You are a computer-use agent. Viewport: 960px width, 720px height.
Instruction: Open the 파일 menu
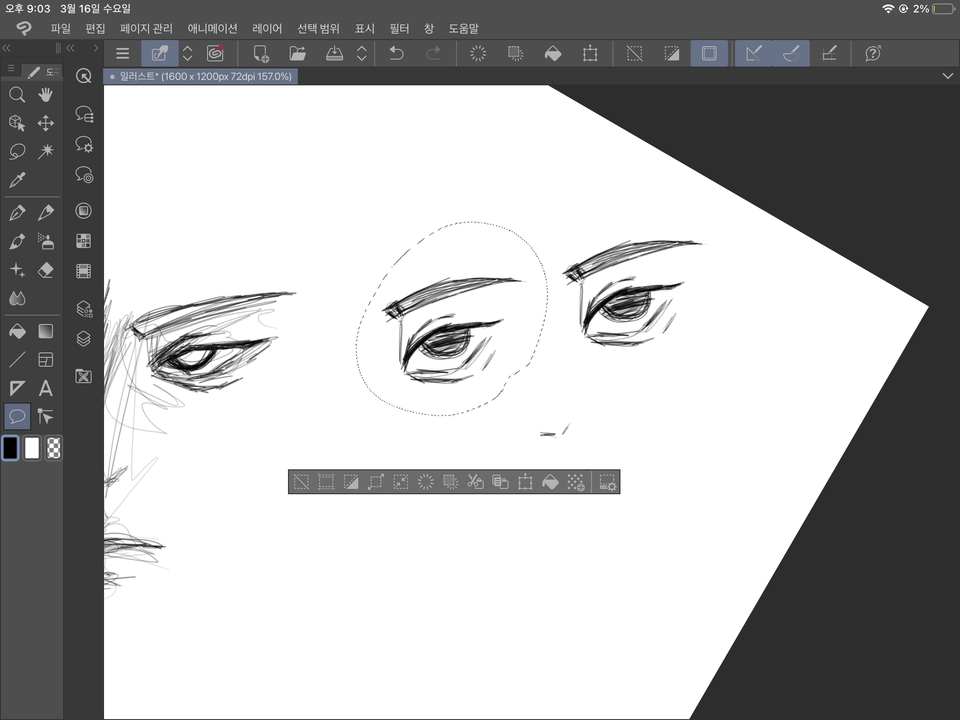[60, 29]
